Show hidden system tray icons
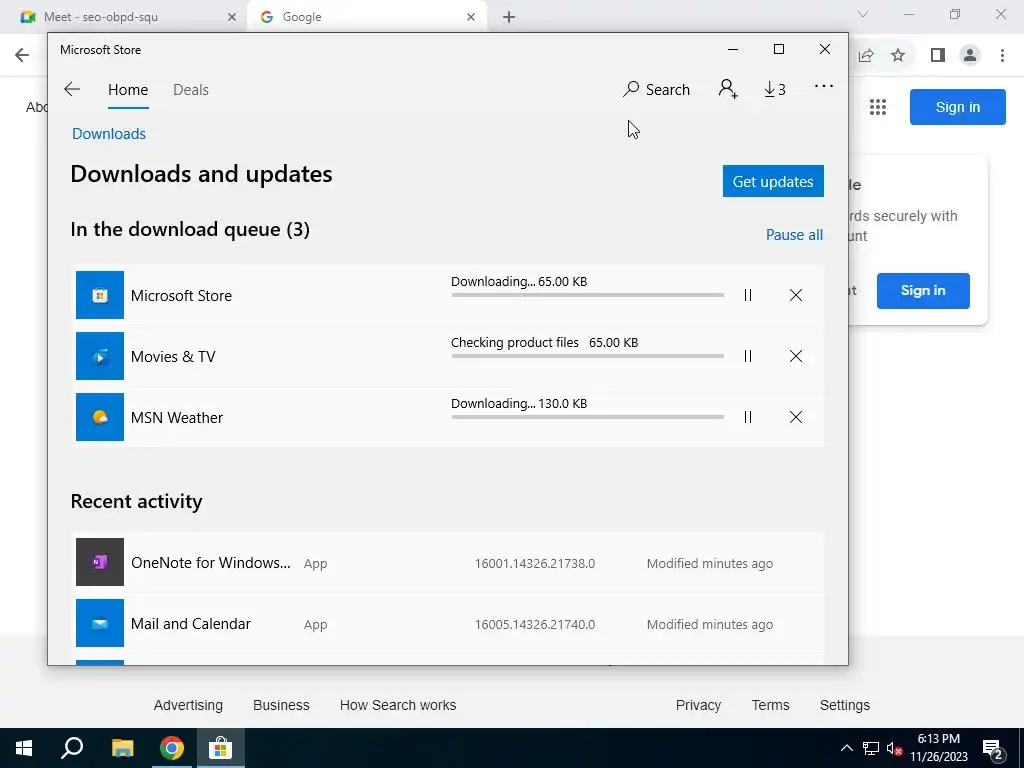This screenshot has width=1024, height=768. 846,748
